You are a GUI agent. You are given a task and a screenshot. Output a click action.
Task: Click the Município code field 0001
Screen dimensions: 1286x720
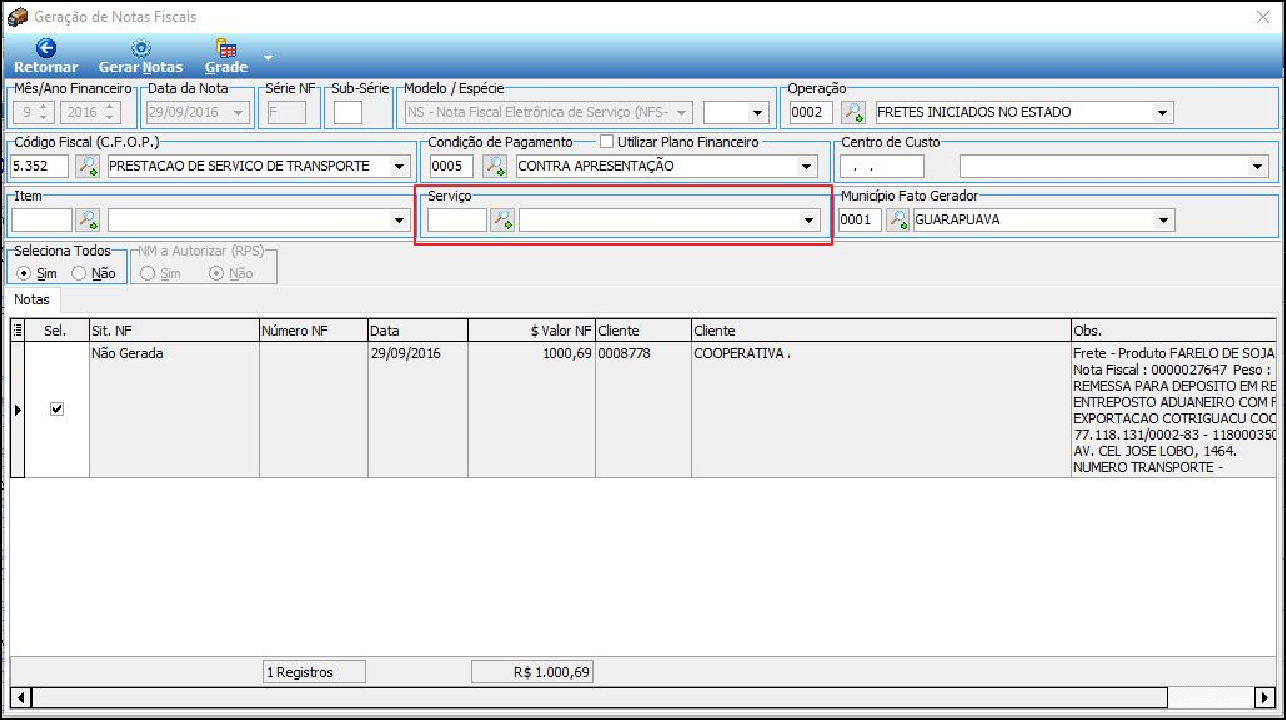pos(860,220)
